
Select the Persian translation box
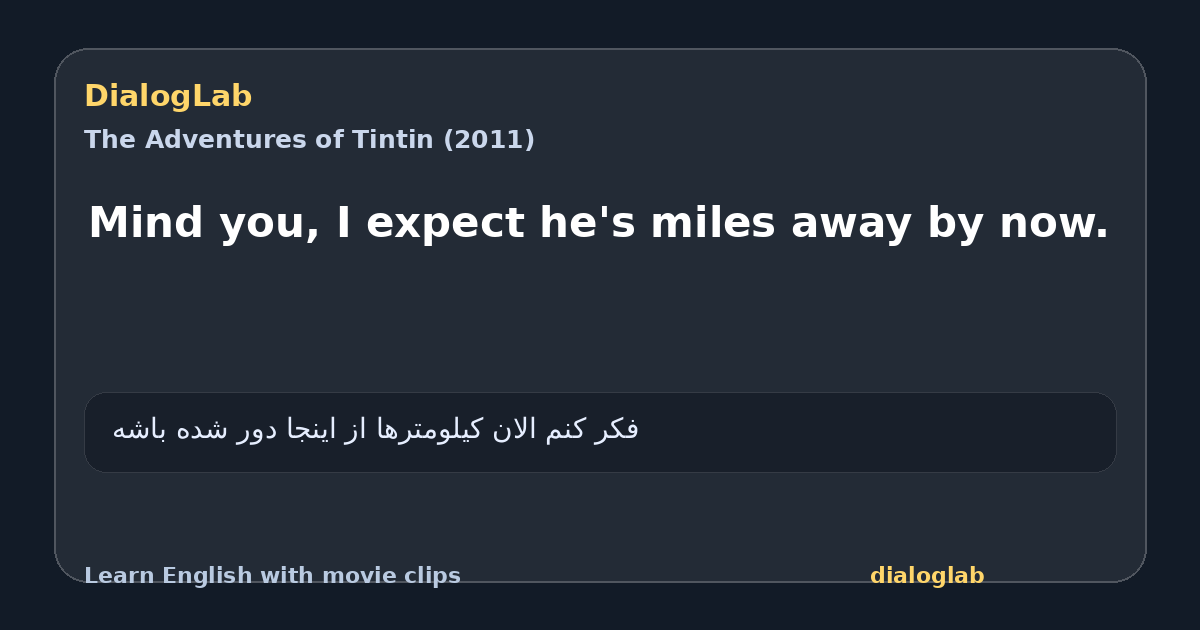pyautogui.click(x=600, y=432)
